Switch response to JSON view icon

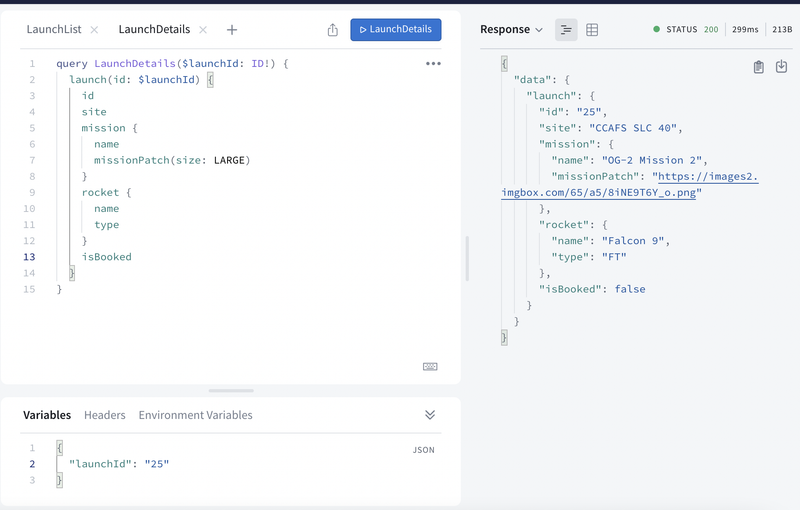(566, 30)
